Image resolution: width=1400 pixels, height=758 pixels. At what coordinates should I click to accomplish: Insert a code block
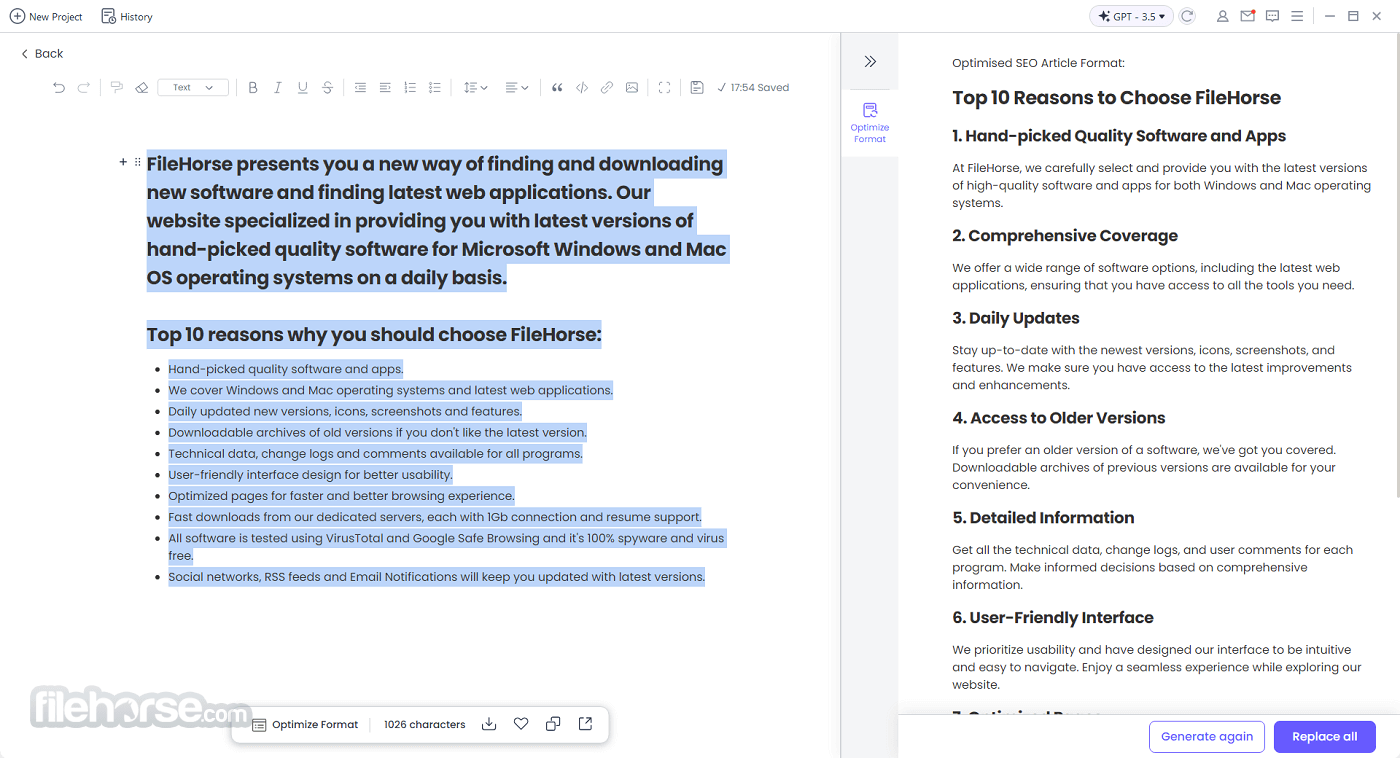coord(582,88)
